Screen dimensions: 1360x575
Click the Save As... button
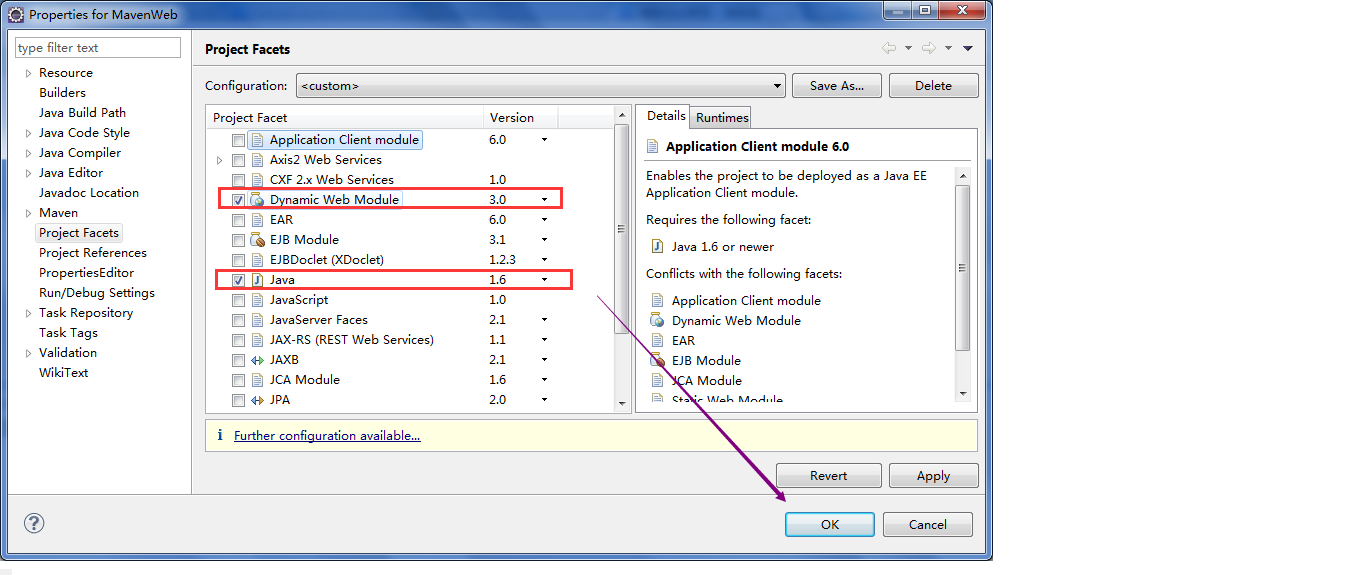(x=837, y=86)
